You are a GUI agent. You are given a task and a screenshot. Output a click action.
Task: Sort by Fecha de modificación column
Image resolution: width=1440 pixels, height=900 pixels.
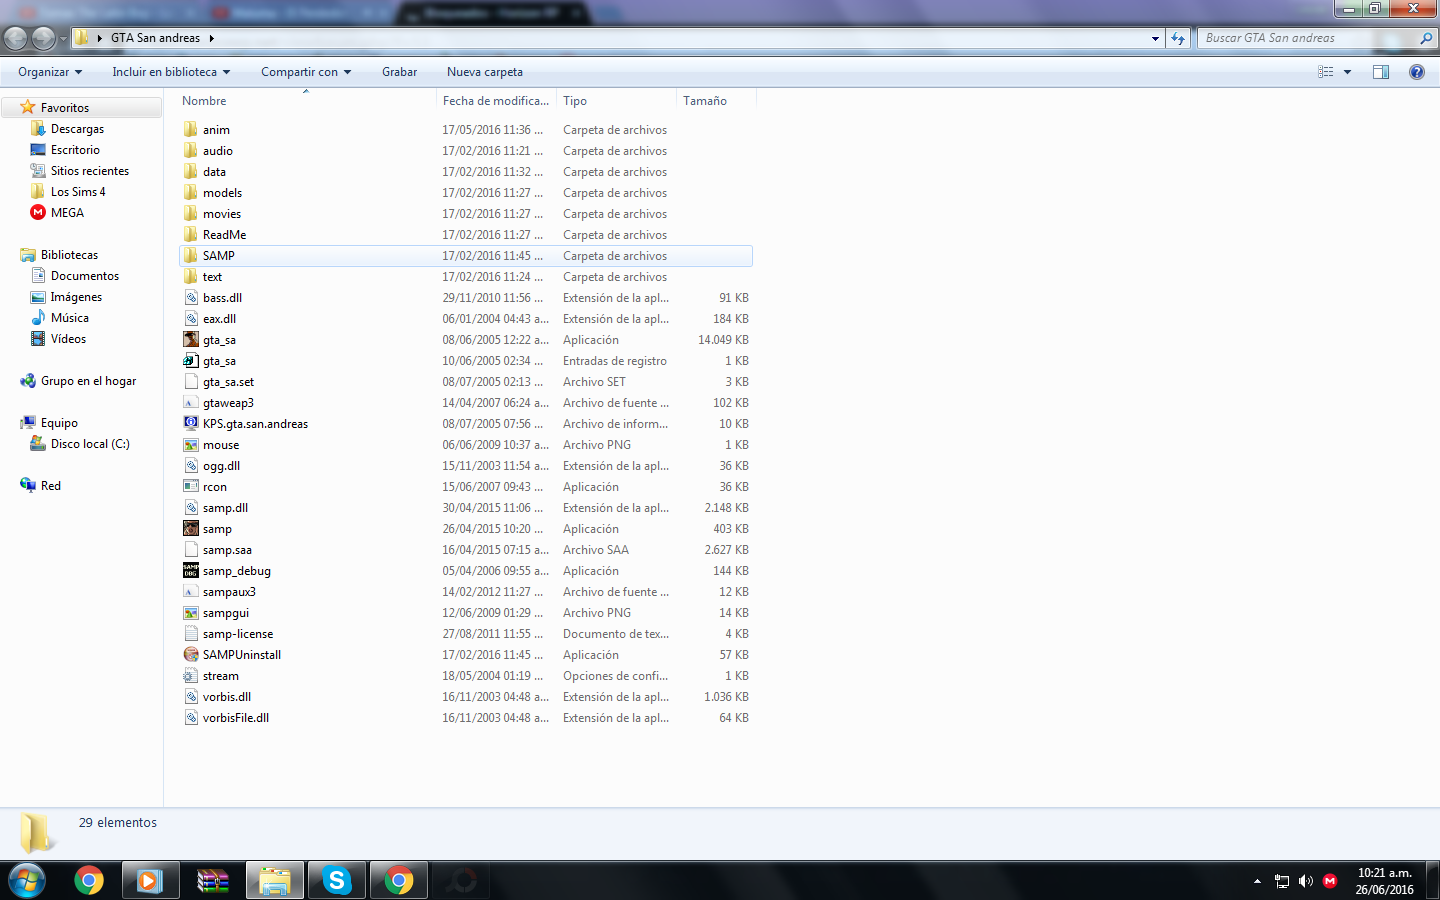(x=496, y=101)
